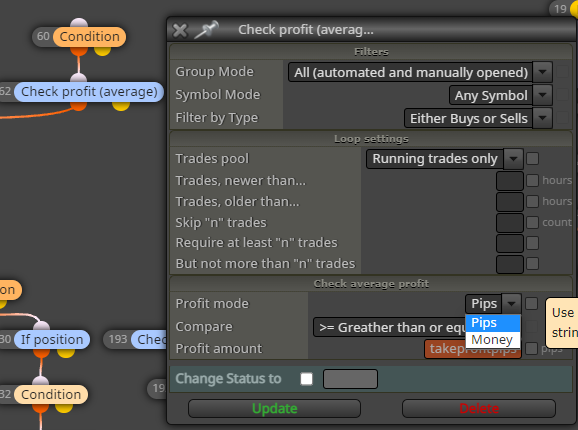578x430 pixels.
Task: Click yellow output connector under Condition 60
Action: [102, 51]
